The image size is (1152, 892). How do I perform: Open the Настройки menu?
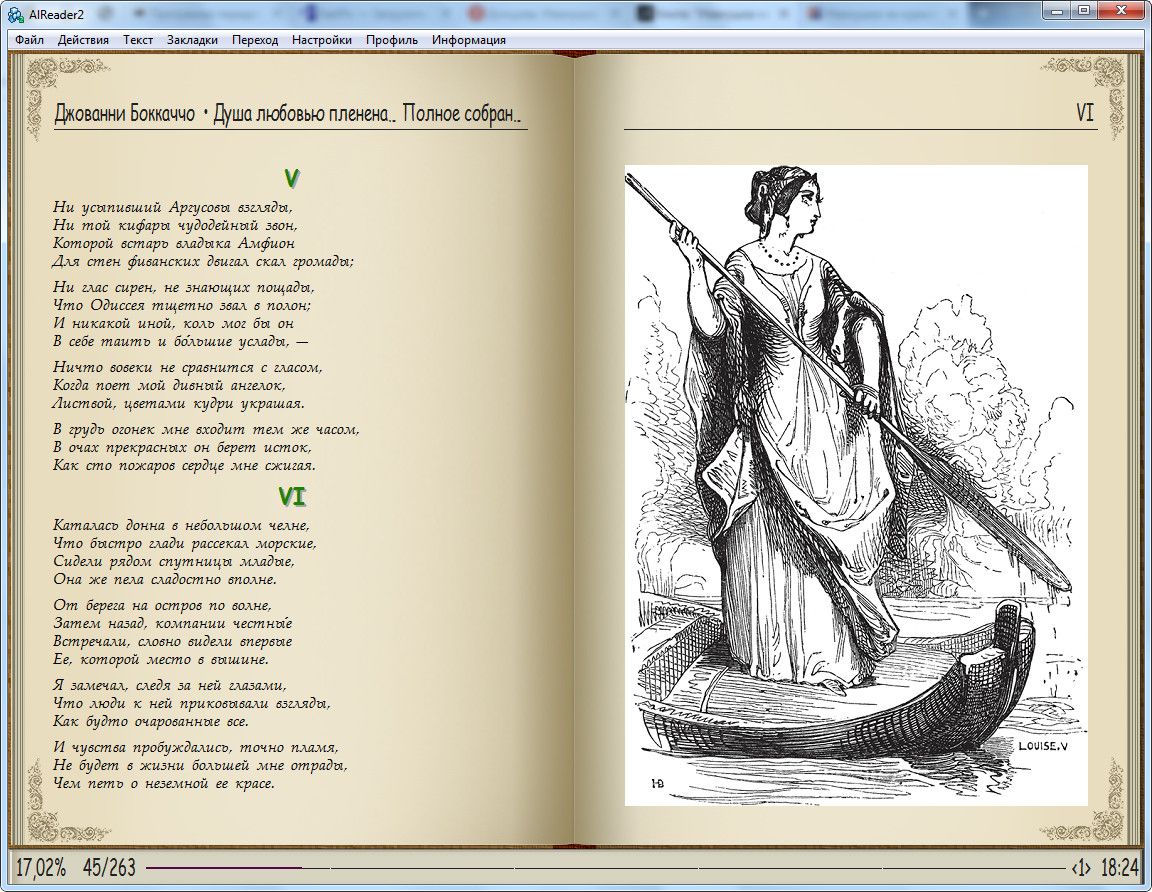tap(321, 40)
